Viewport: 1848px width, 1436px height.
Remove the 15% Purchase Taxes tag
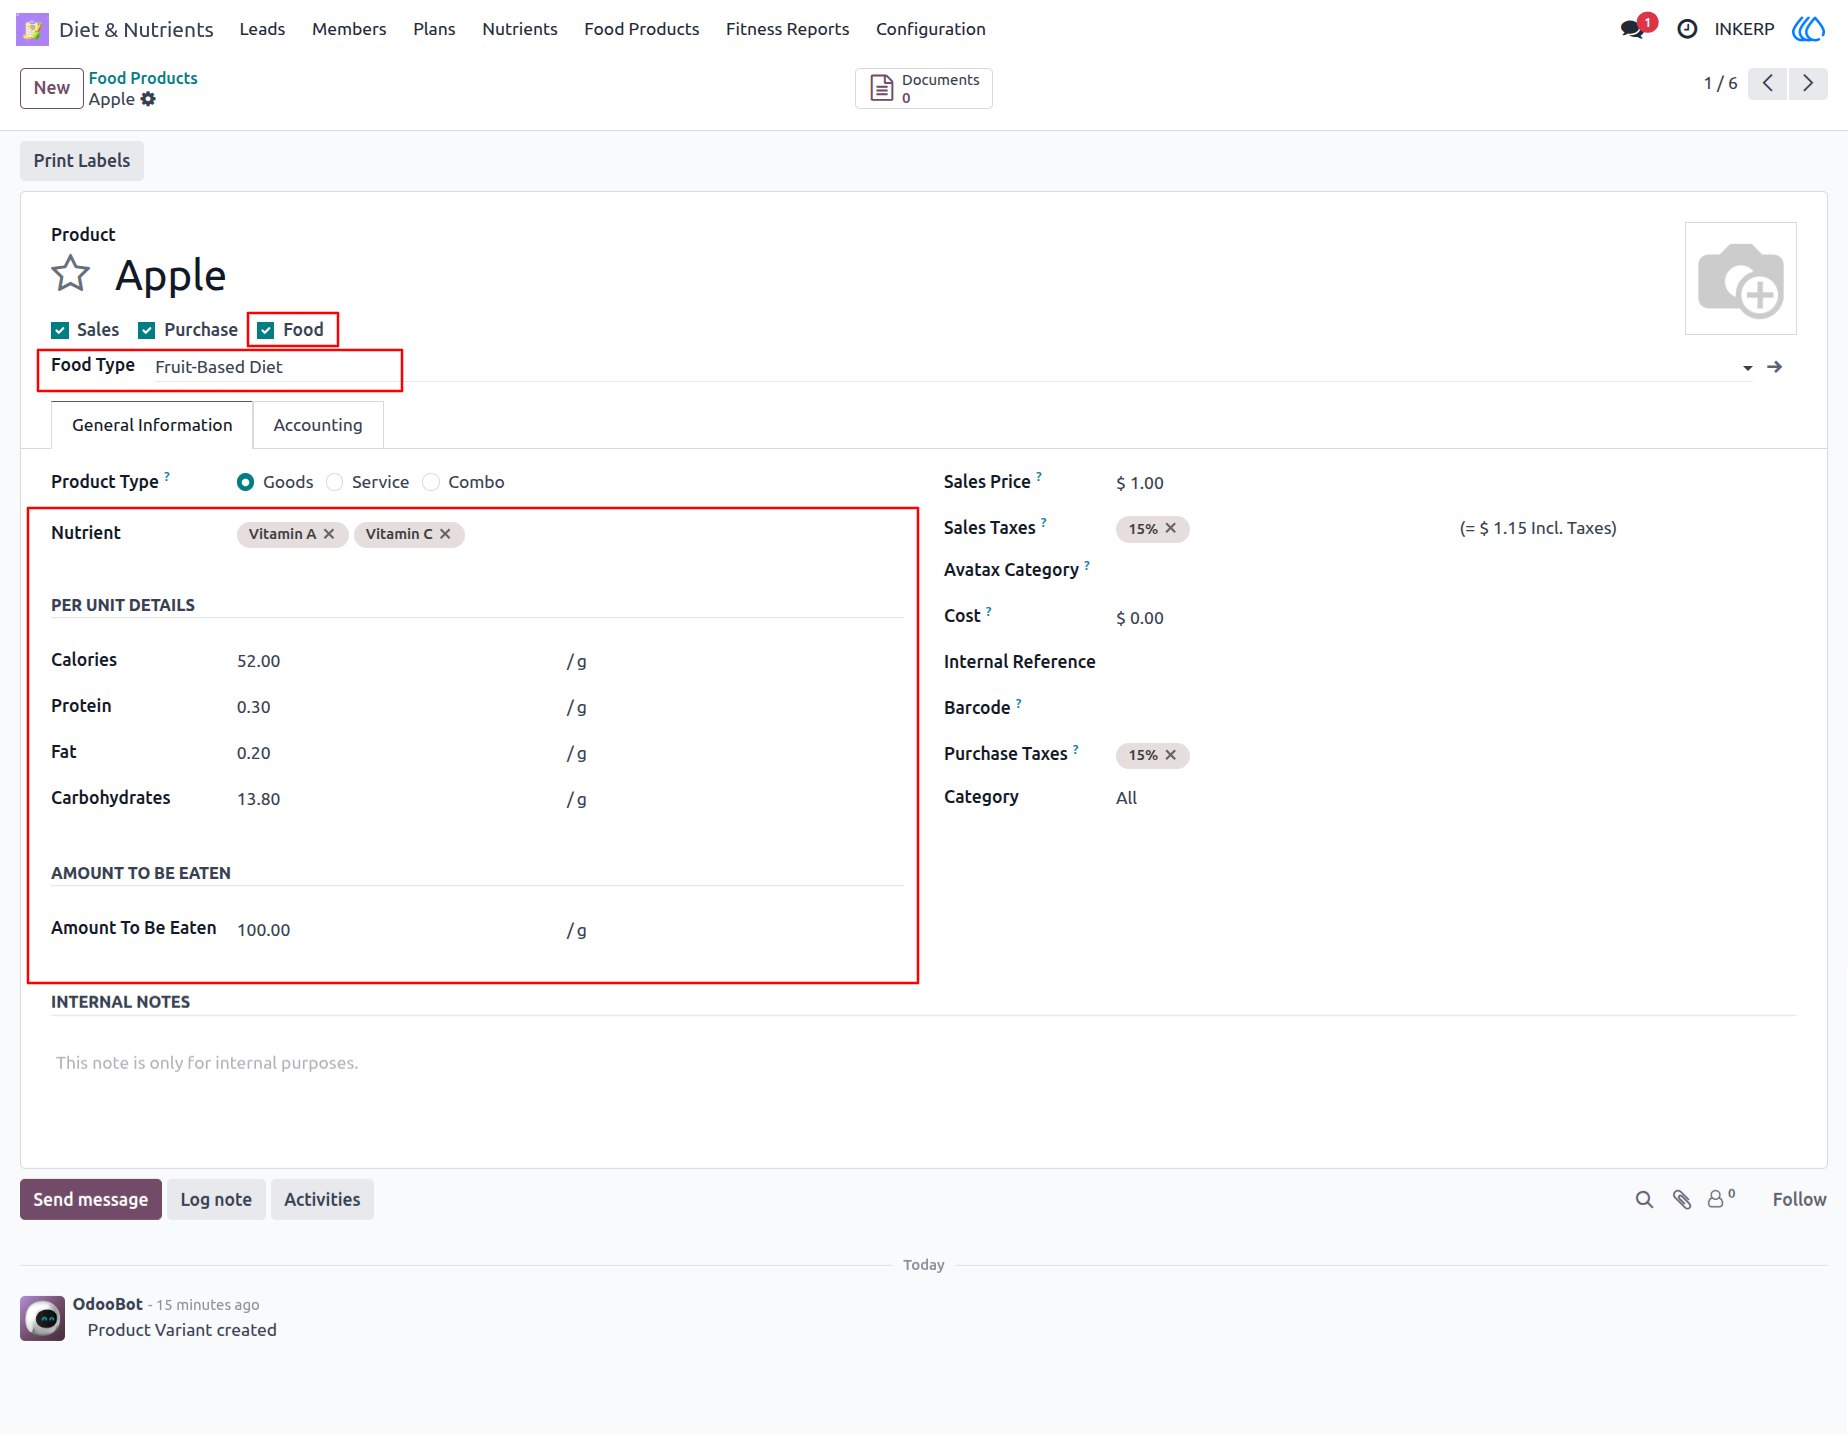pyautogui.click(x=1171, y=755)
